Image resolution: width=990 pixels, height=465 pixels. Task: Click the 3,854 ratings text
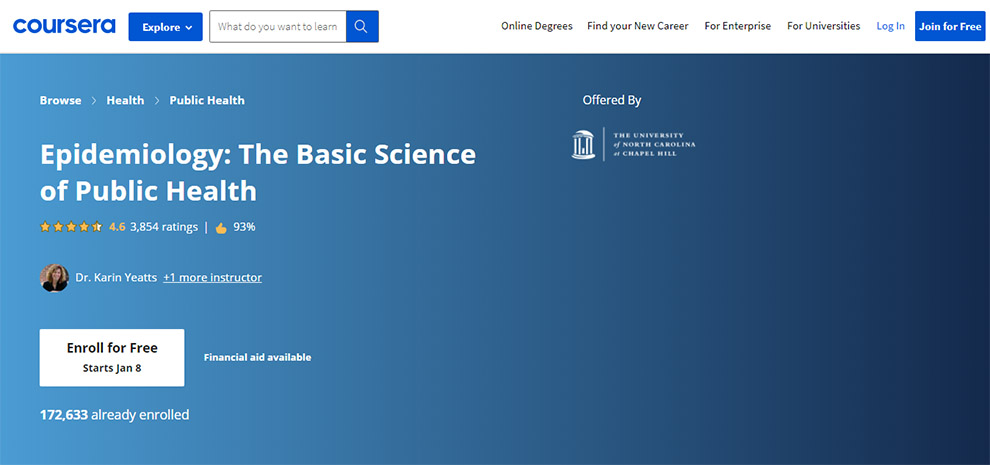(x=164, y=227)
